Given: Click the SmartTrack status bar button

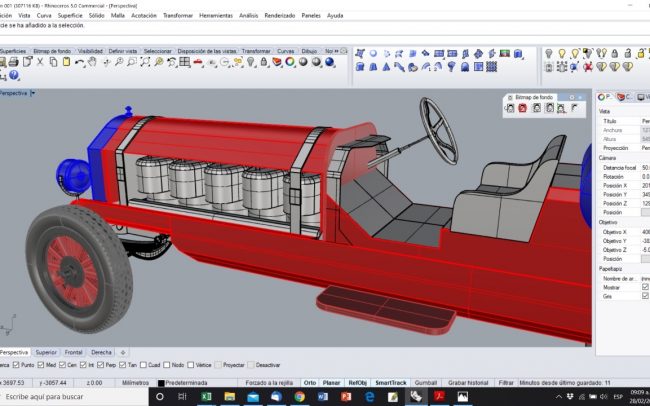Looking at the screenshot, I should pyautogui.click(x=391, y=382).
